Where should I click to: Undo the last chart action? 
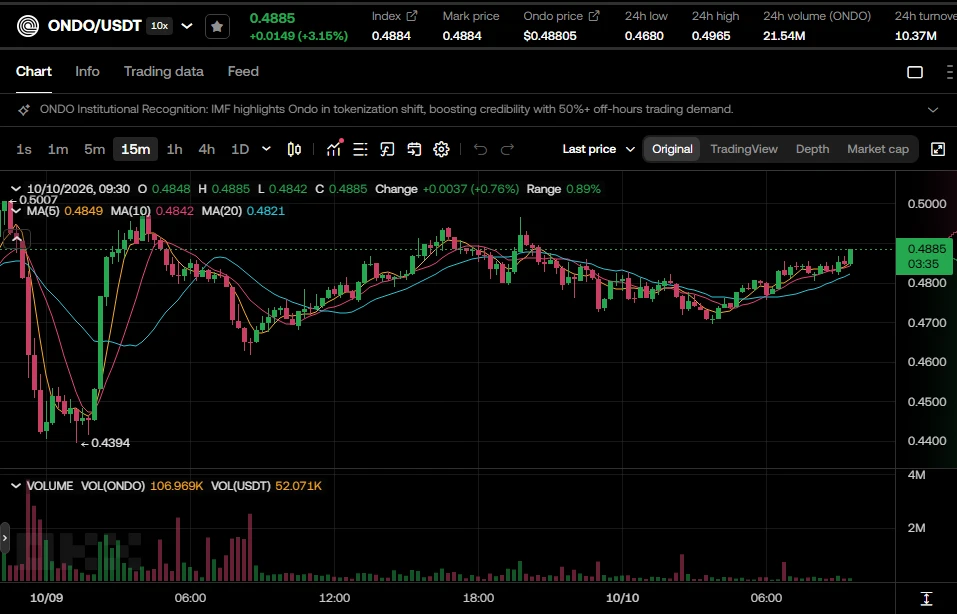[x=480, y=150]
